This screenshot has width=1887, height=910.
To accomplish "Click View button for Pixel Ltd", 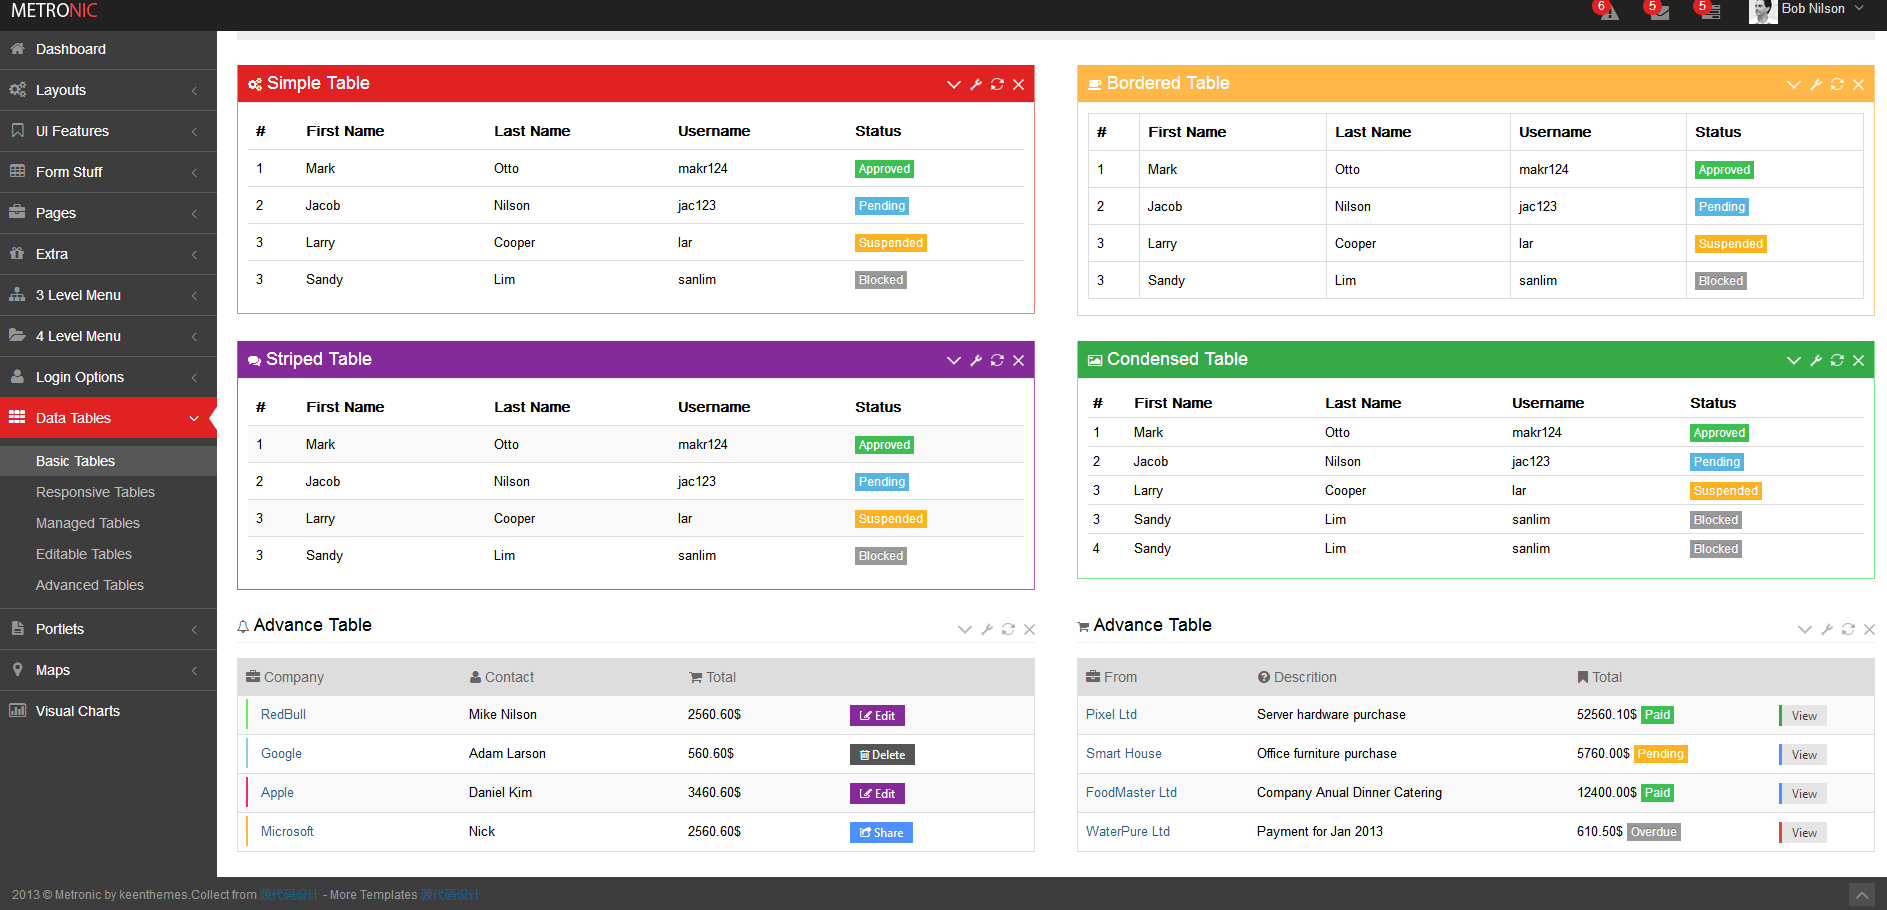I will point(1803,716).
